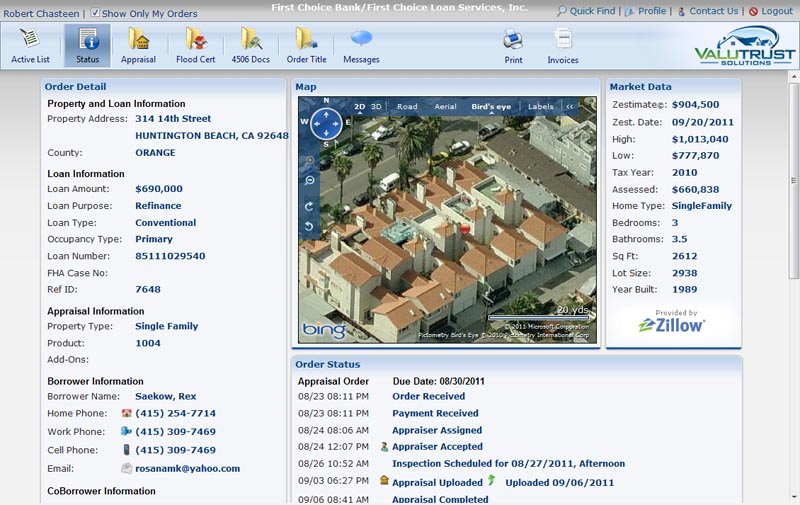800x505 pixels.
Task: Switch the map to Aerial view
Action: [445, 106]
